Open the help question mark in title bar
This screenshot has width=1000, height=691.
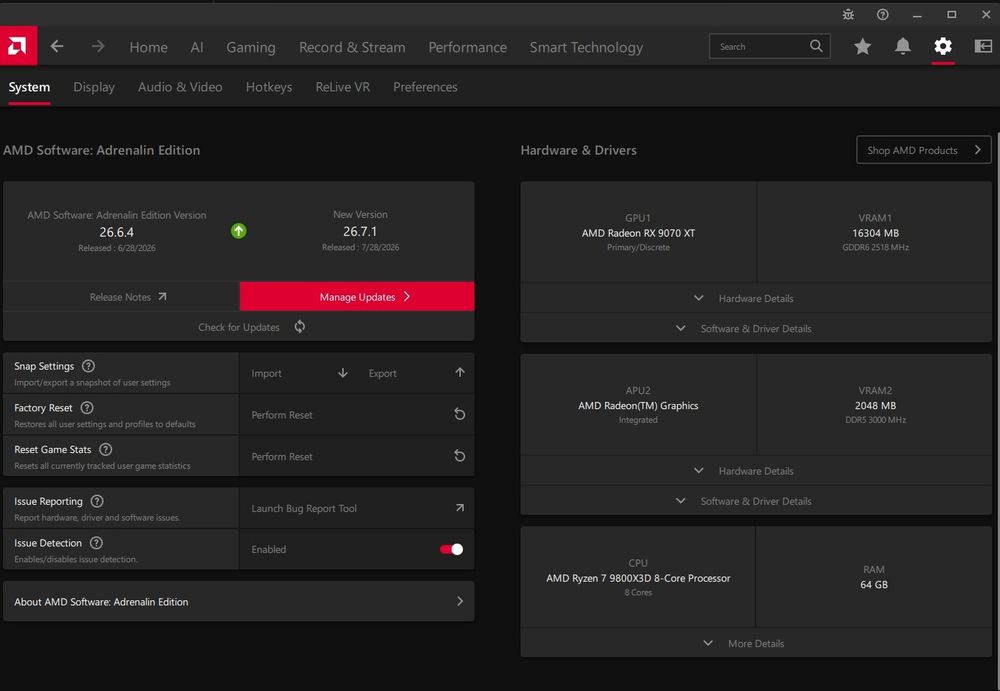pos(883,15)
